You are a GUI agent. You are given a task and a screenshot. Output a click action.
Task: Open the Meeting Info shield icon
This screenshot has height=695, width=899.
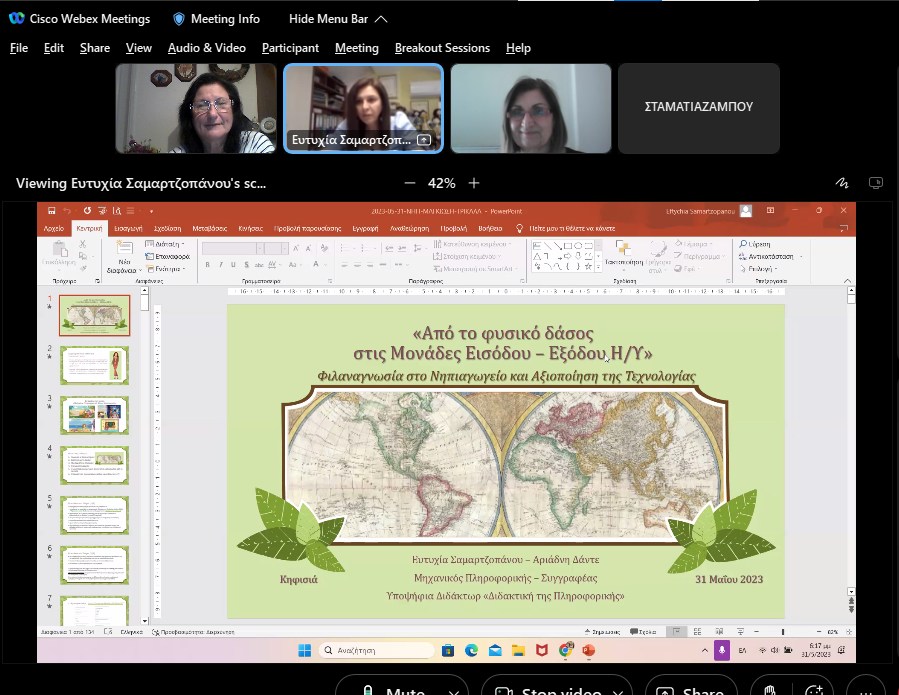click(179, 19)
